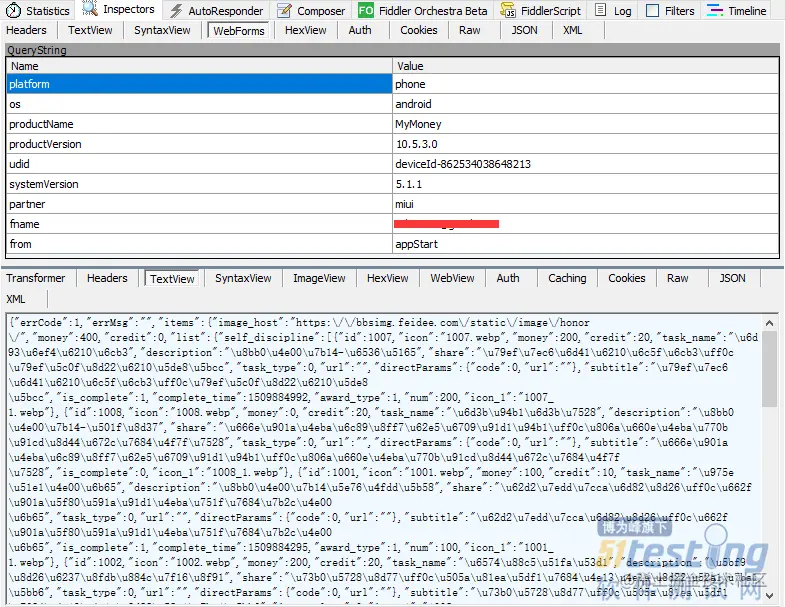This screenshot has width=785, height=607.
Task: Click the FiddlerScript JS icon
Action: [508, 11]
